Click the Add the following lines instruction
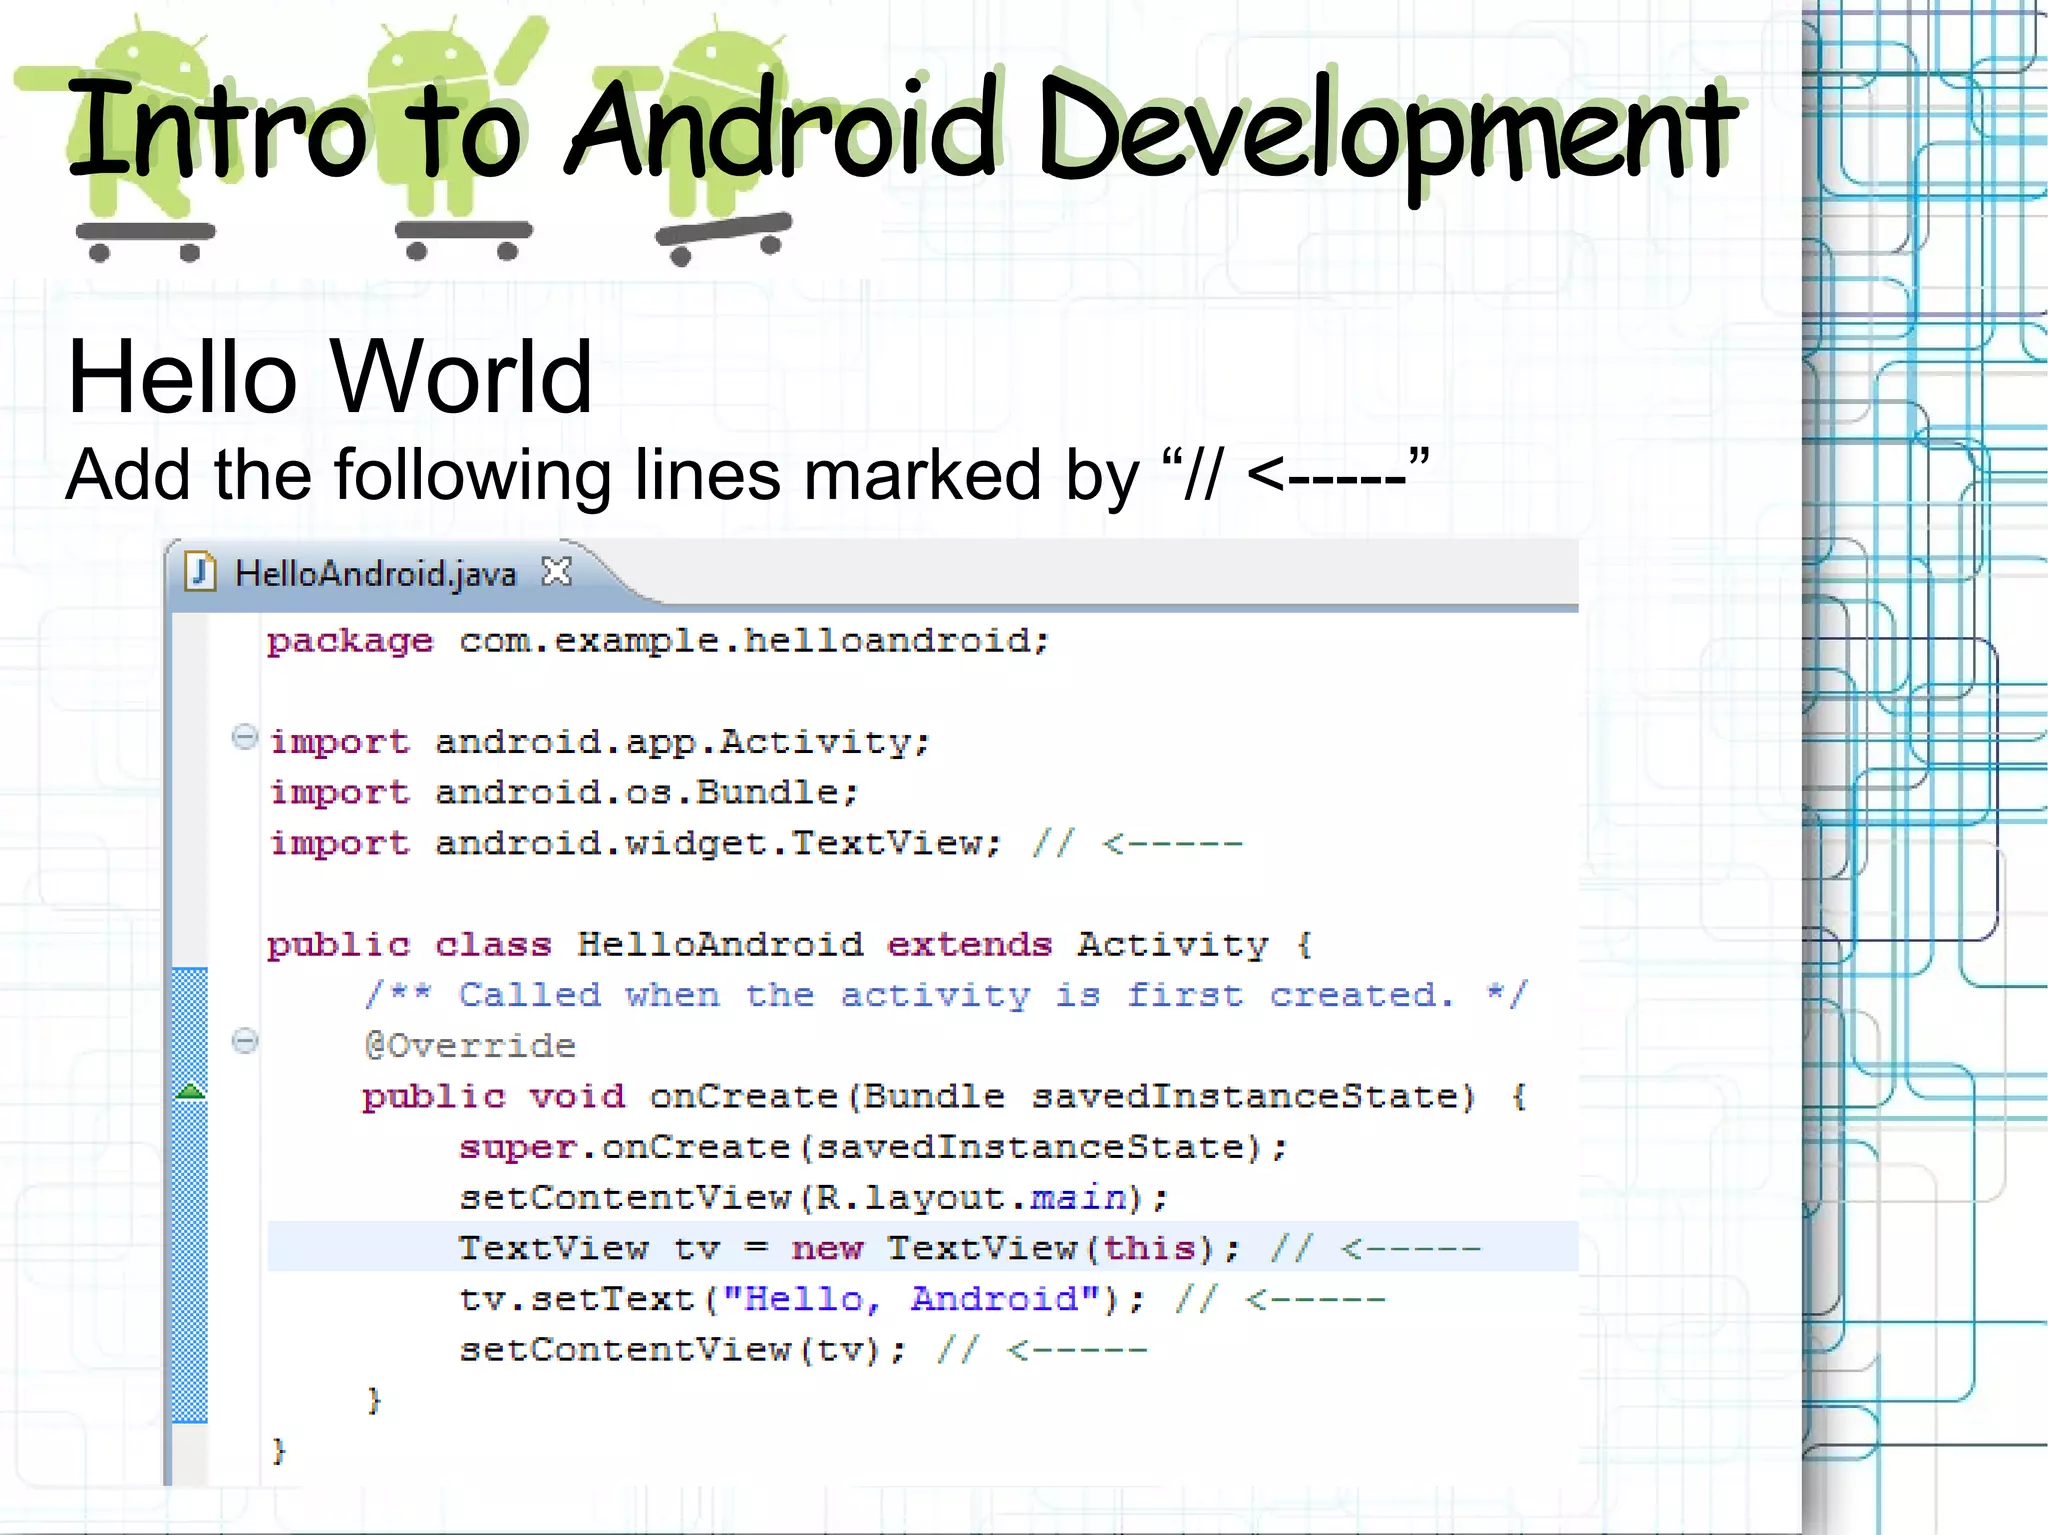The height and width of the screenshot is (1535, 2048). [x=747, y=474]
